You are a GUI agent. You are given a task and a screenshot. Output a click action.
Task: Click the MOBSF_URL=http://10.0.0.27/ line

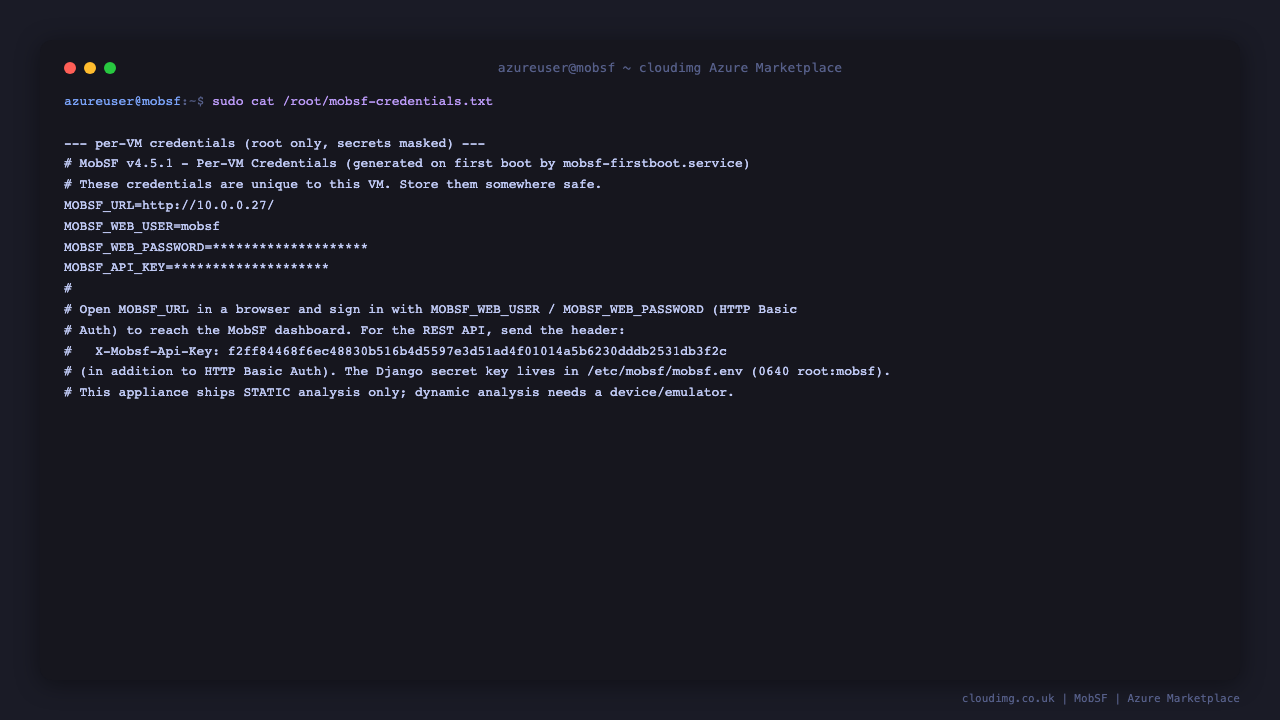click(169, 206)
